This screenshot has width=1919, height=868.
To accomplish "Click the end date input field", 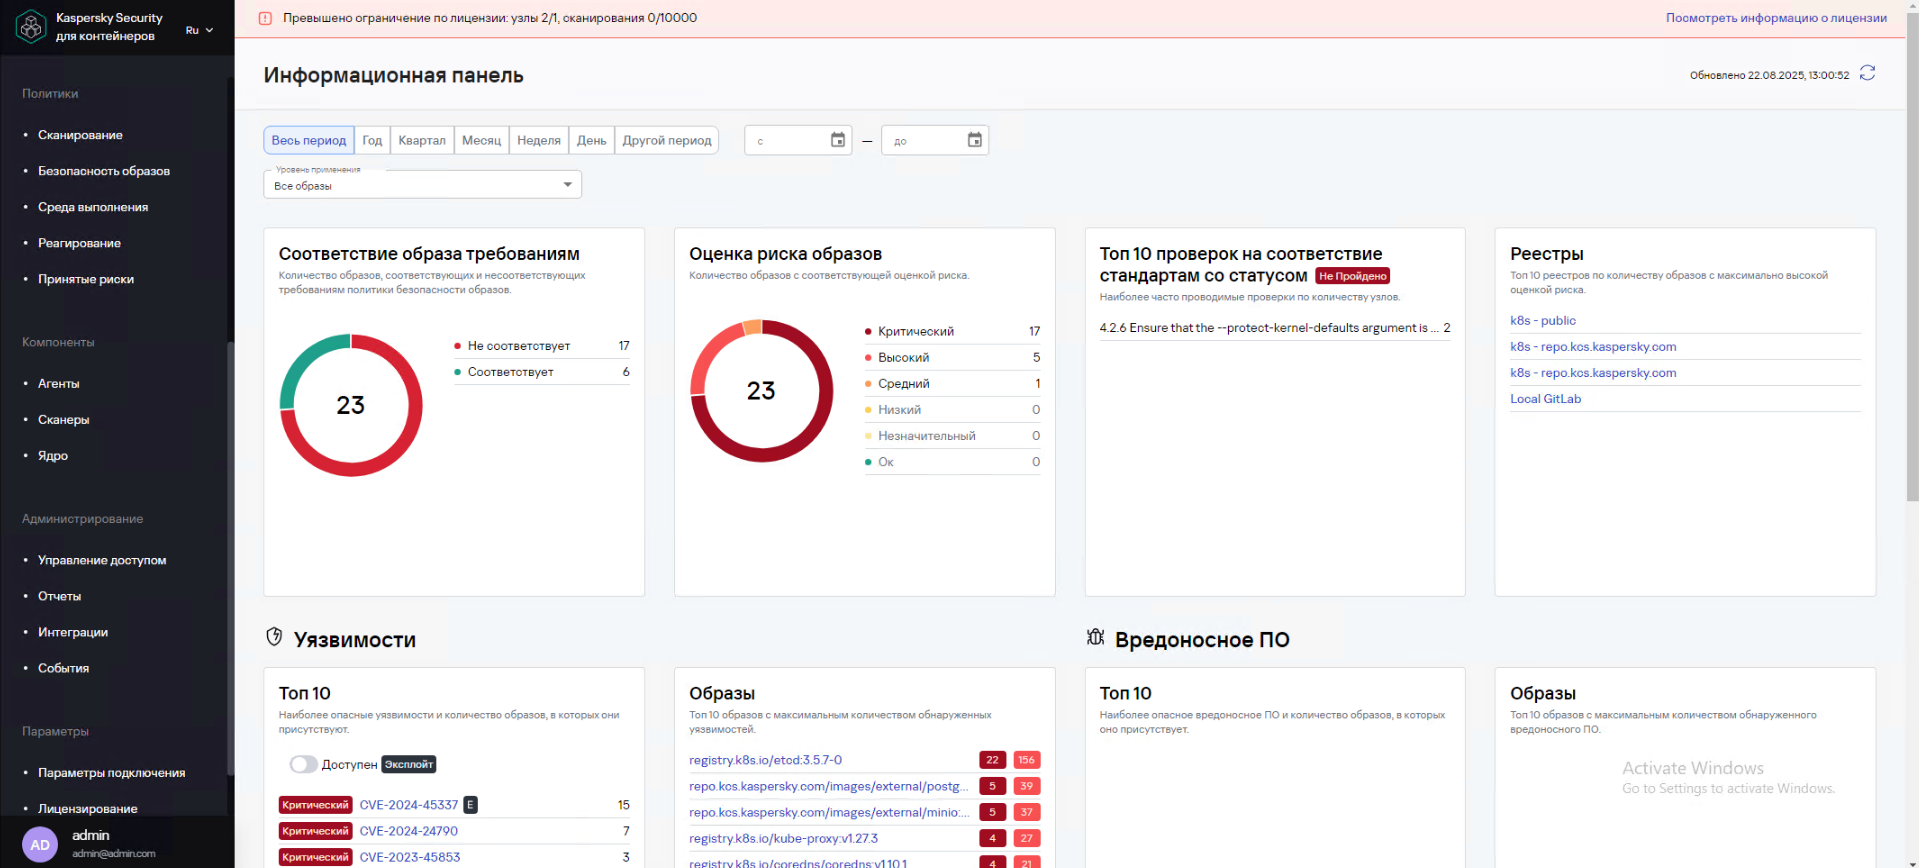I will (934, 140).
